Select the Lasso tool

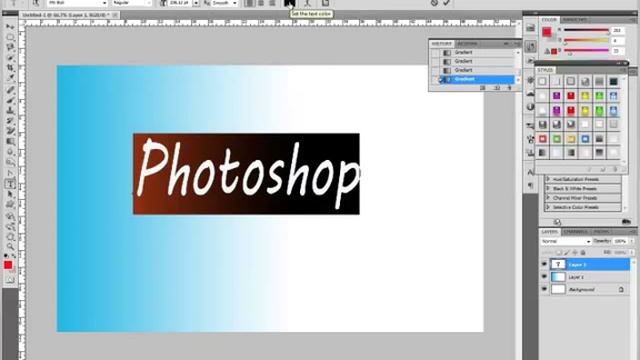click(10, 47)
